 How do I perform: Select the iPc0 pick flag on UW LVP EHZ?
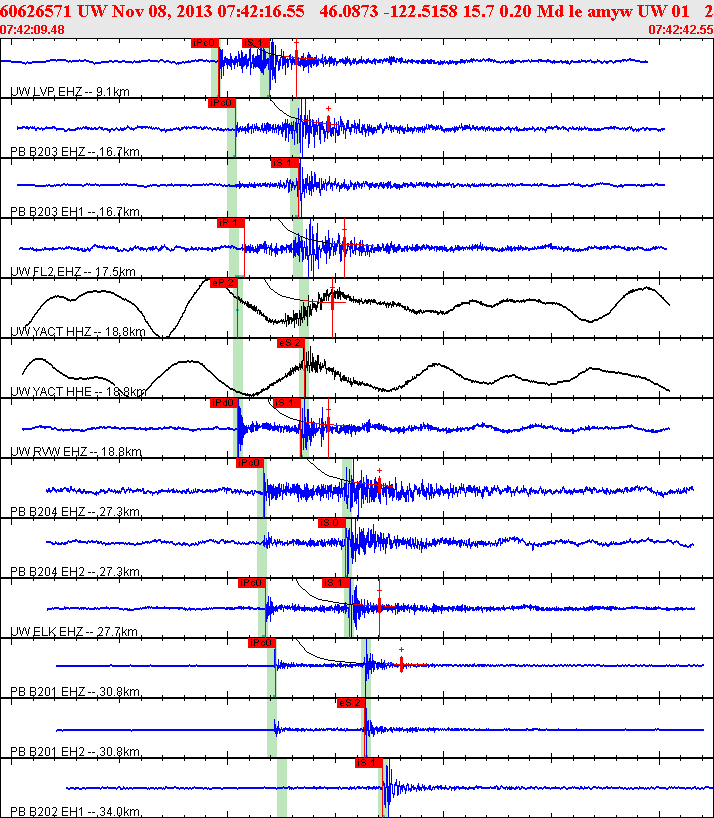click(205, 43)
